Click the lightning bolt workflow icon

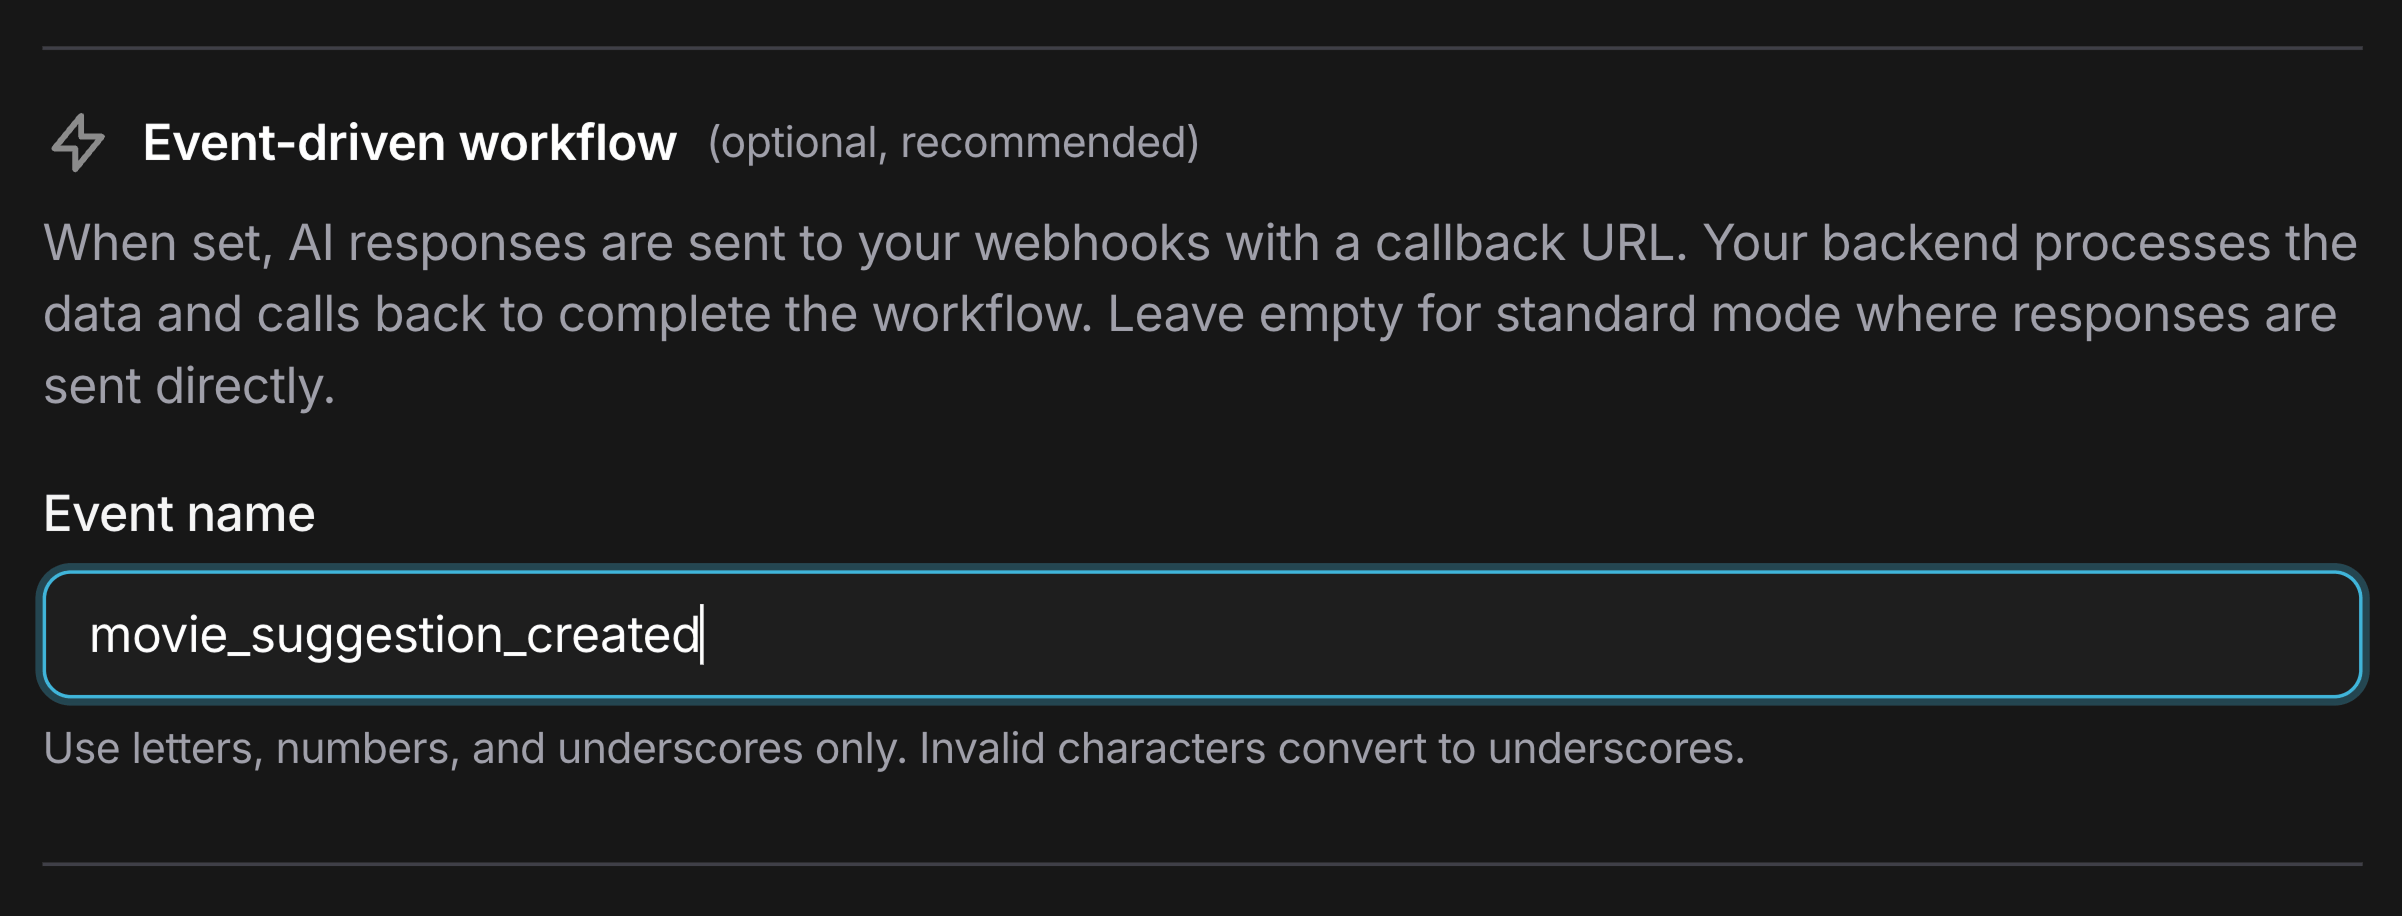click(x=78, y=143)
